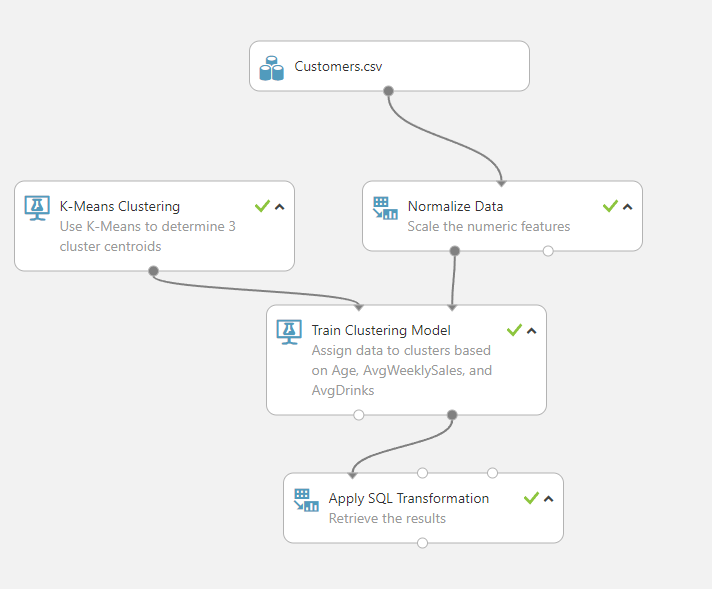This screenshot has height=589, width=712.
Task: Click the Apply SQL Transformation module icon
Action: point(306,500)
